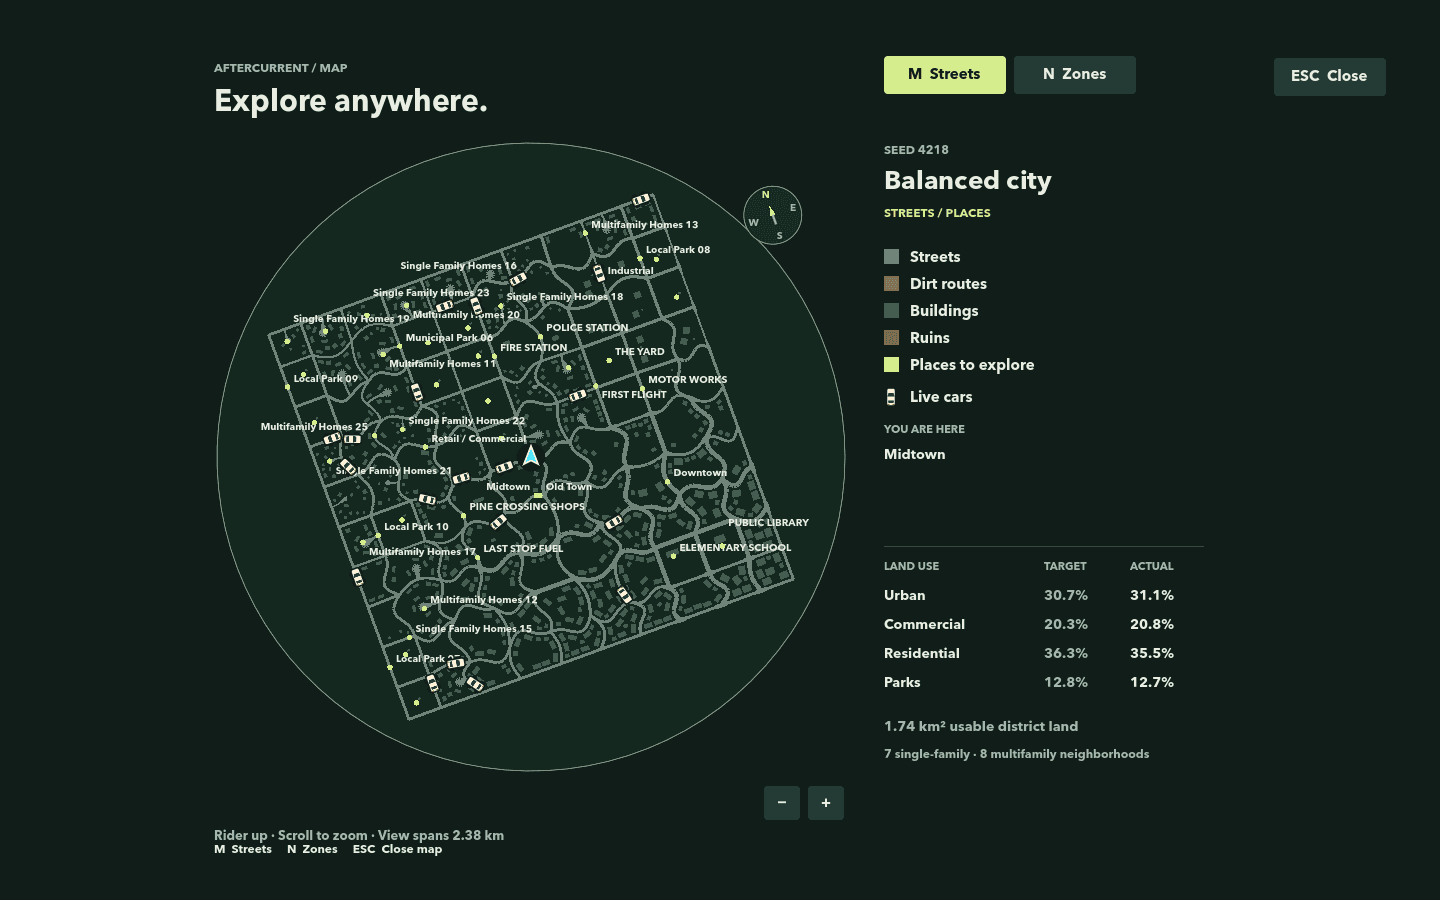Click the Dirt routes legend swatch
Screen dimensions: 1440x900
(891, 284)
